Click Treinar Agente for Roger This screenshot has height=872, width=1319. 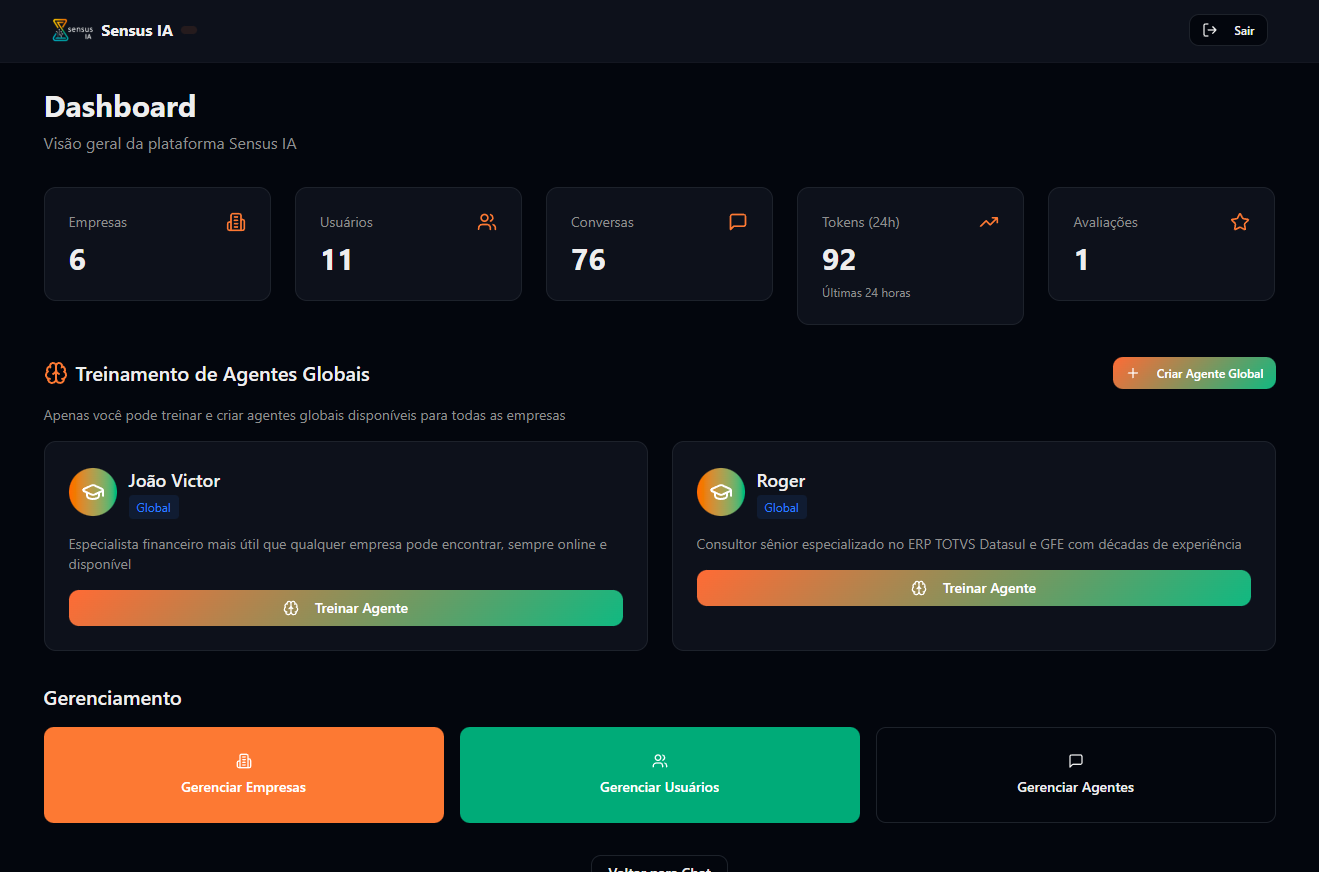point(973,588)
